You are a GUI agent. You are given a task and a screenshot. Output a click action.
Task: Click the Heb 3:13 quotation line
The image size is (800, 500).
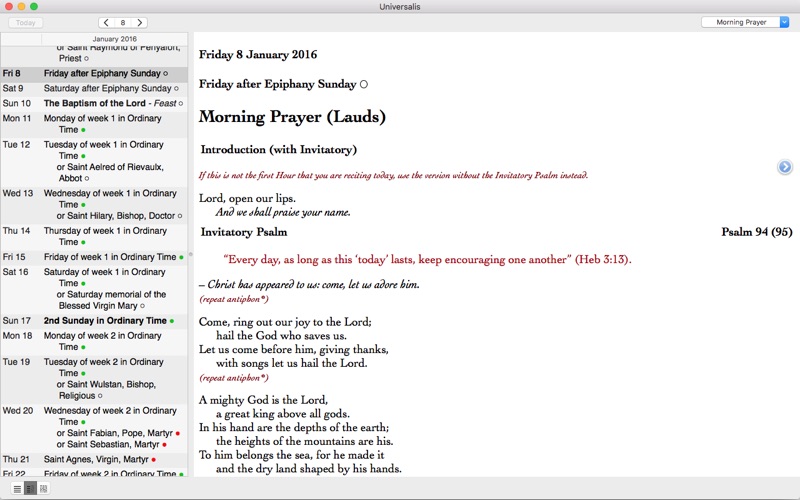(428, 259)
